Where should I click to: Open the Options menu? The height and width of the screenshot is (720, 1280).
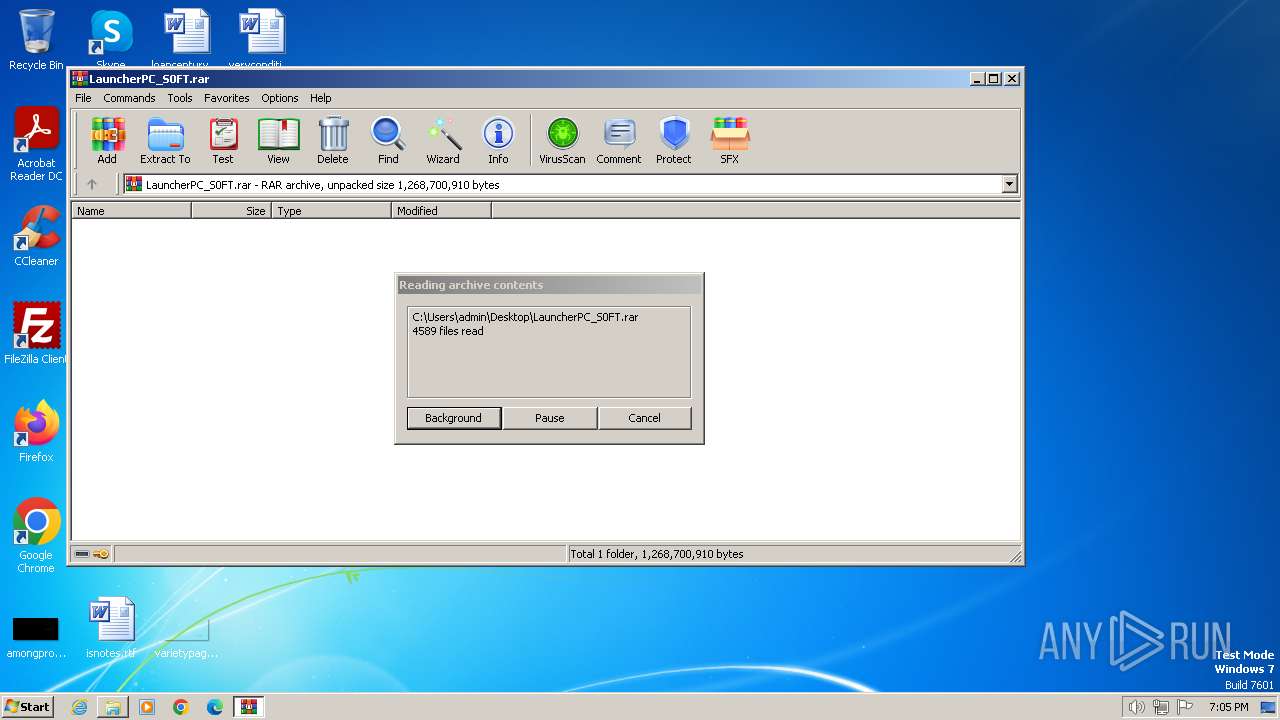[x=280, y=98]
